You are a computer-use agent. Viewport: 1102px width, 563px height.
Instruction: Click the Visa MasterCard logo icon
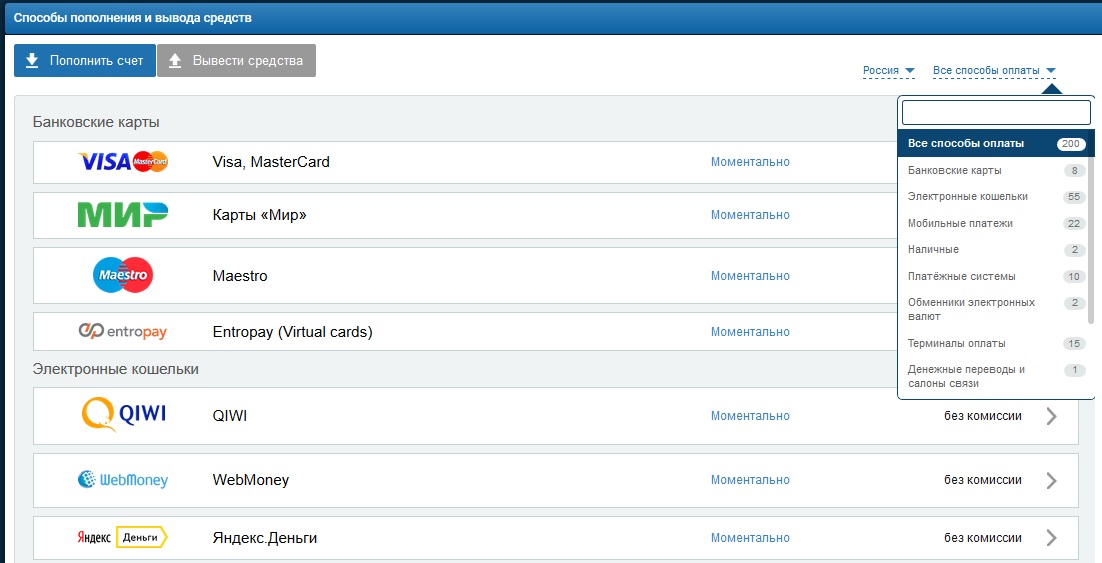point(123,162)
